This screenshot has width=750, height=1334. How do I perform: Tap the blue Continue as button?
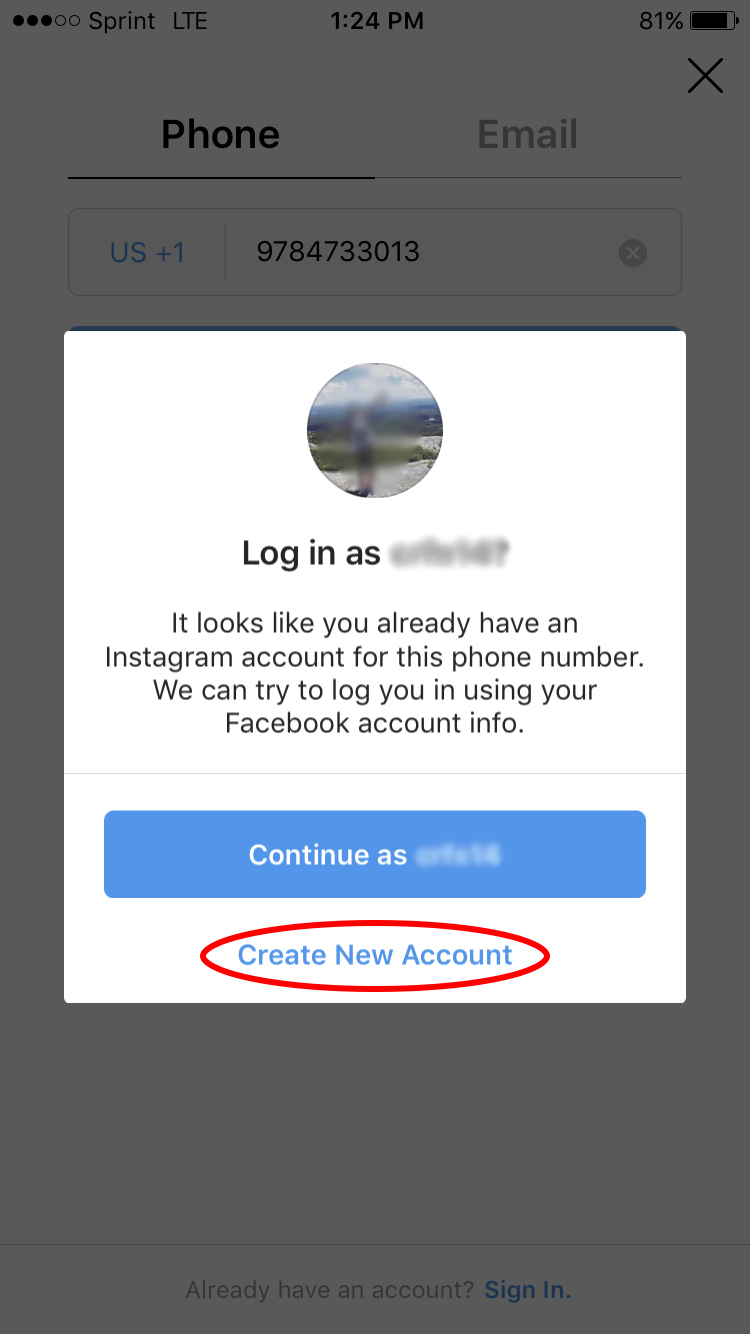[375, 854]
